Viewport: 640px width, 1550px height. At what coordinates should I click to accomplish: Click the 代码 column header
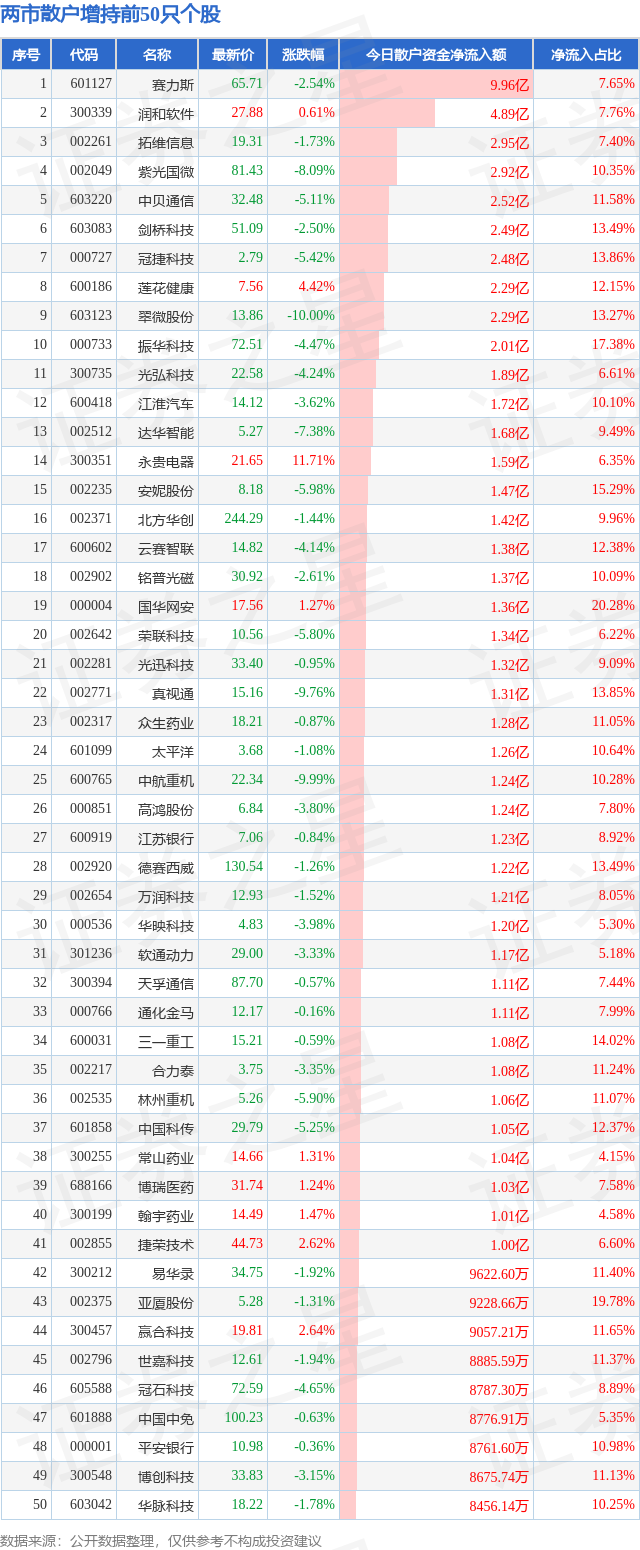84,55
